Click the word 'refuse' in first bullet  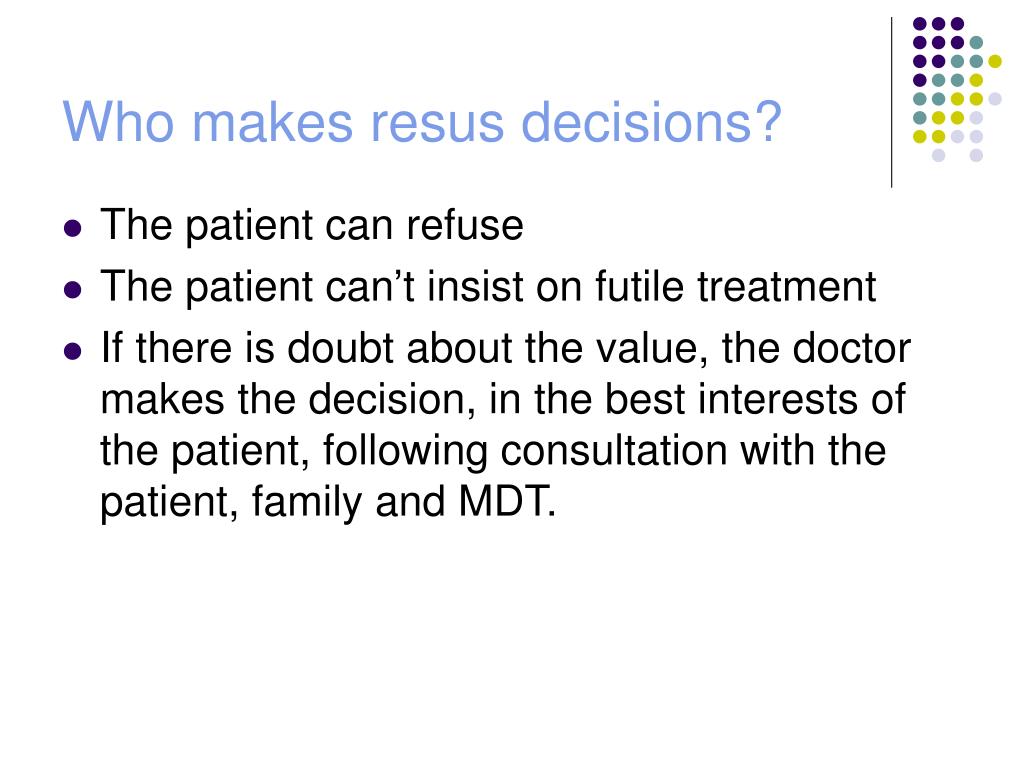click(464, 225)
